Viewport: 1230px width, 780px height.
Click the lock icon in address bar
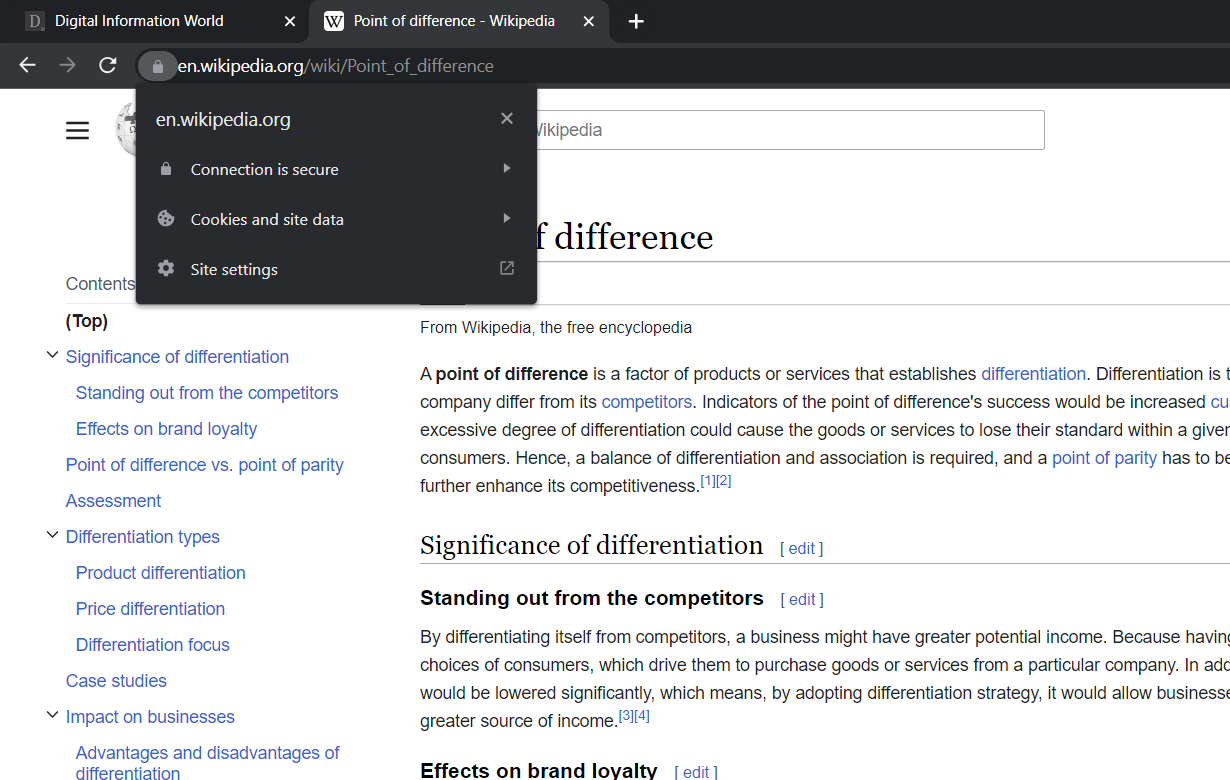click(157, 66)
